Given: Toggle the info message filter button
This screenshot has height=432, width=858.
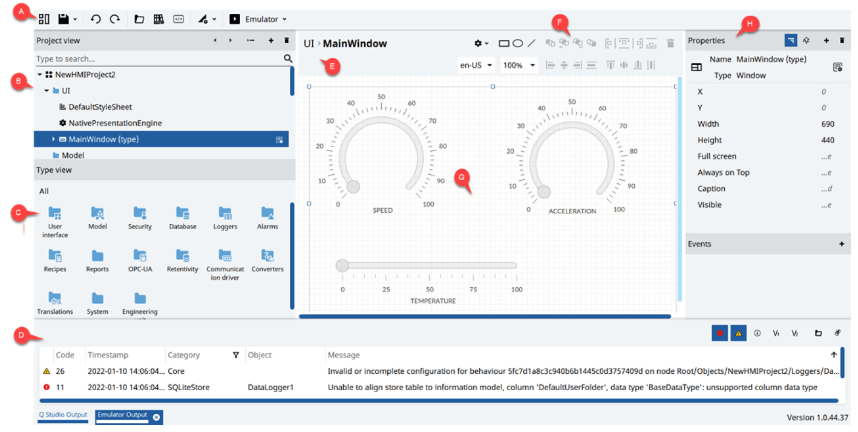Looking at the screenshot, I should (x=757, y=333).
